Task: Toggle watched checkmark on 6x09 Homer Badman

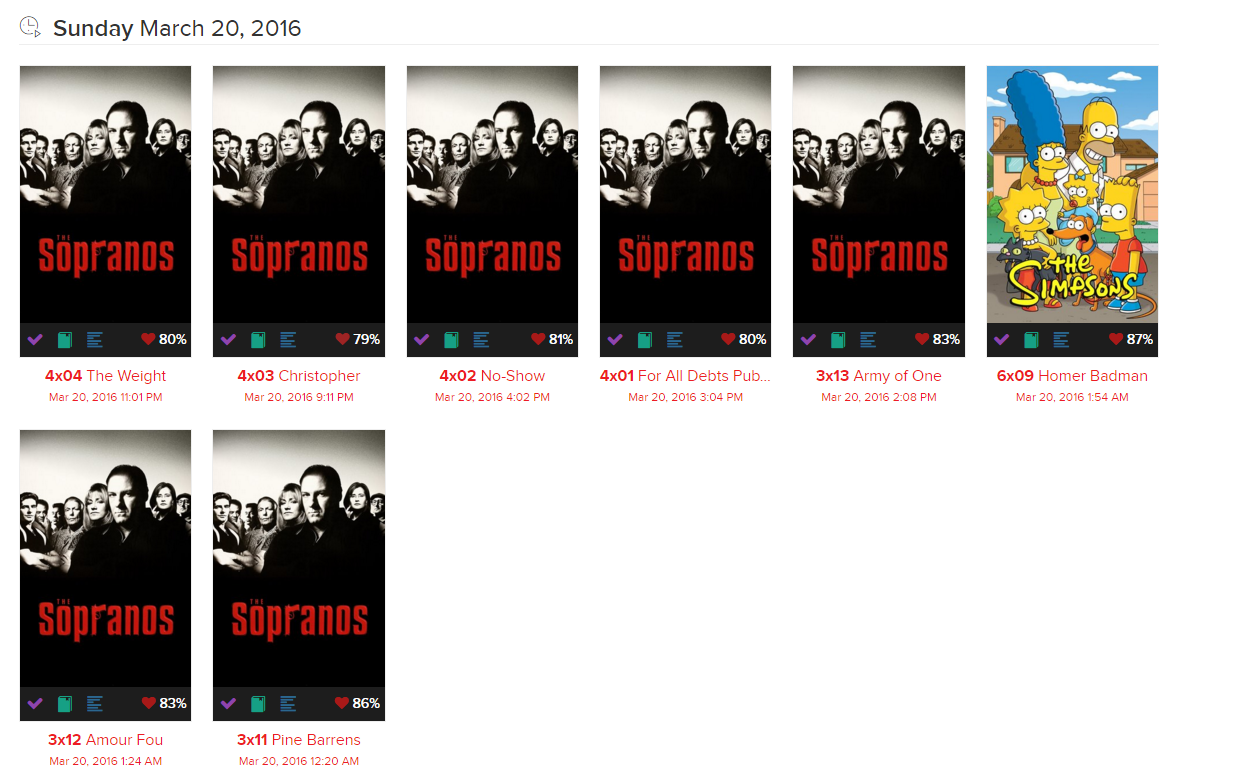Action: (x=1001, y=340)
